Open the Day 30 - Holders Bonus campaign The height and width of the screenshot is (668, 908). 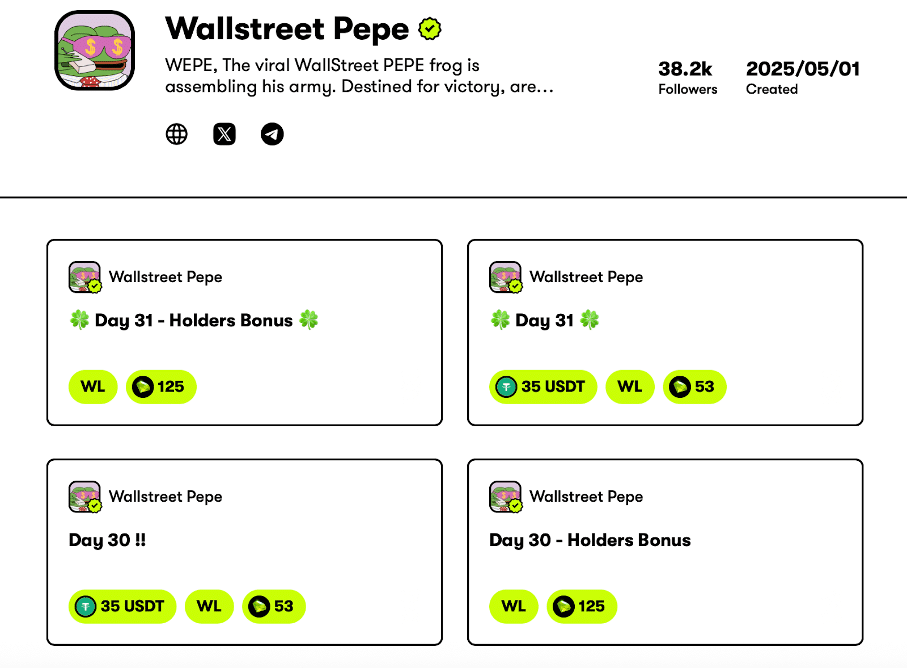coord(590,540)
